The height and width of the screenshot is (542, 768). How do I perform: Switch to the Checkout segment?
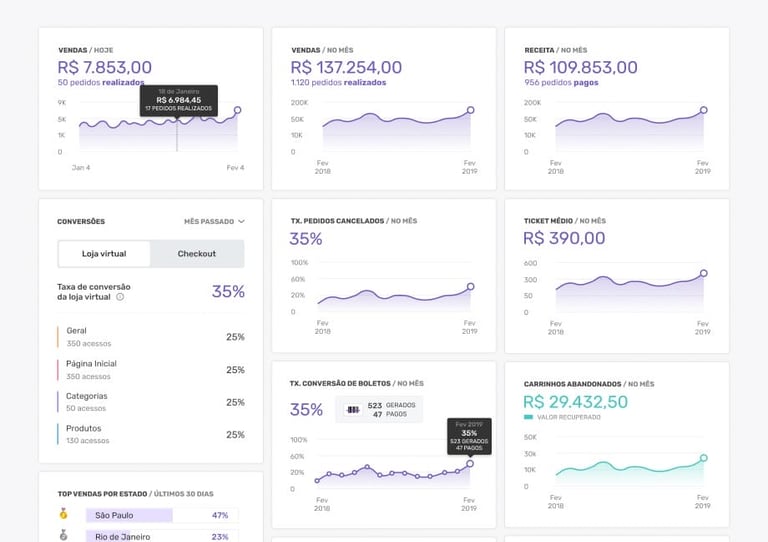pyautogui.click(x=197, y=254)
